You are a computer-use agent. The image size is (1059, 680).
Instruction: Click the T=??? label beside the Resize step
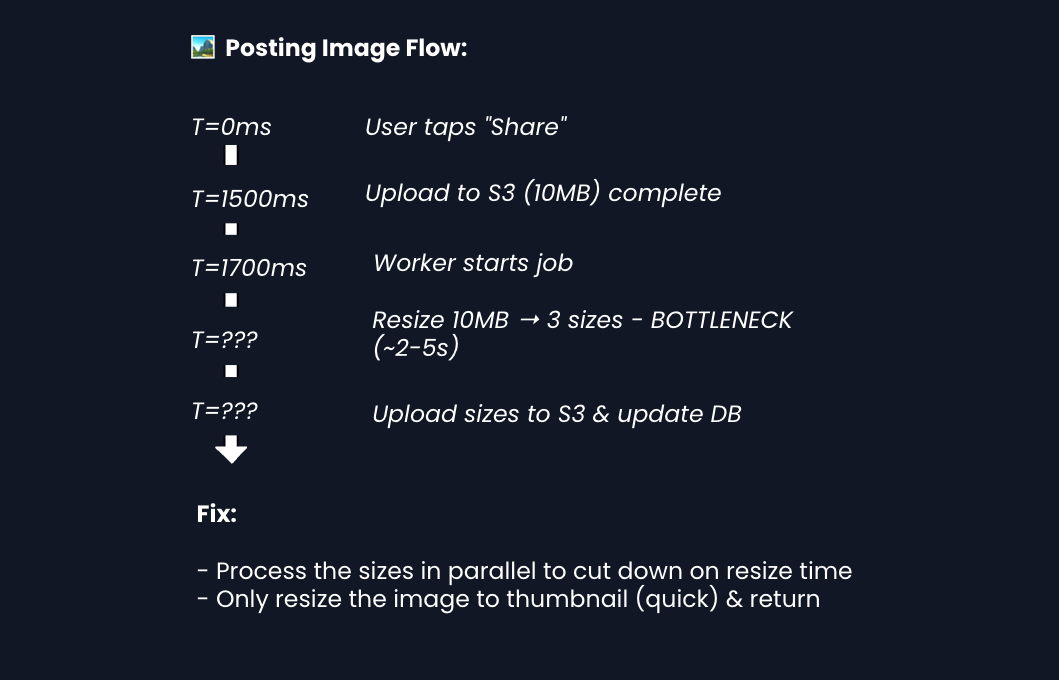tap(224, 340)
